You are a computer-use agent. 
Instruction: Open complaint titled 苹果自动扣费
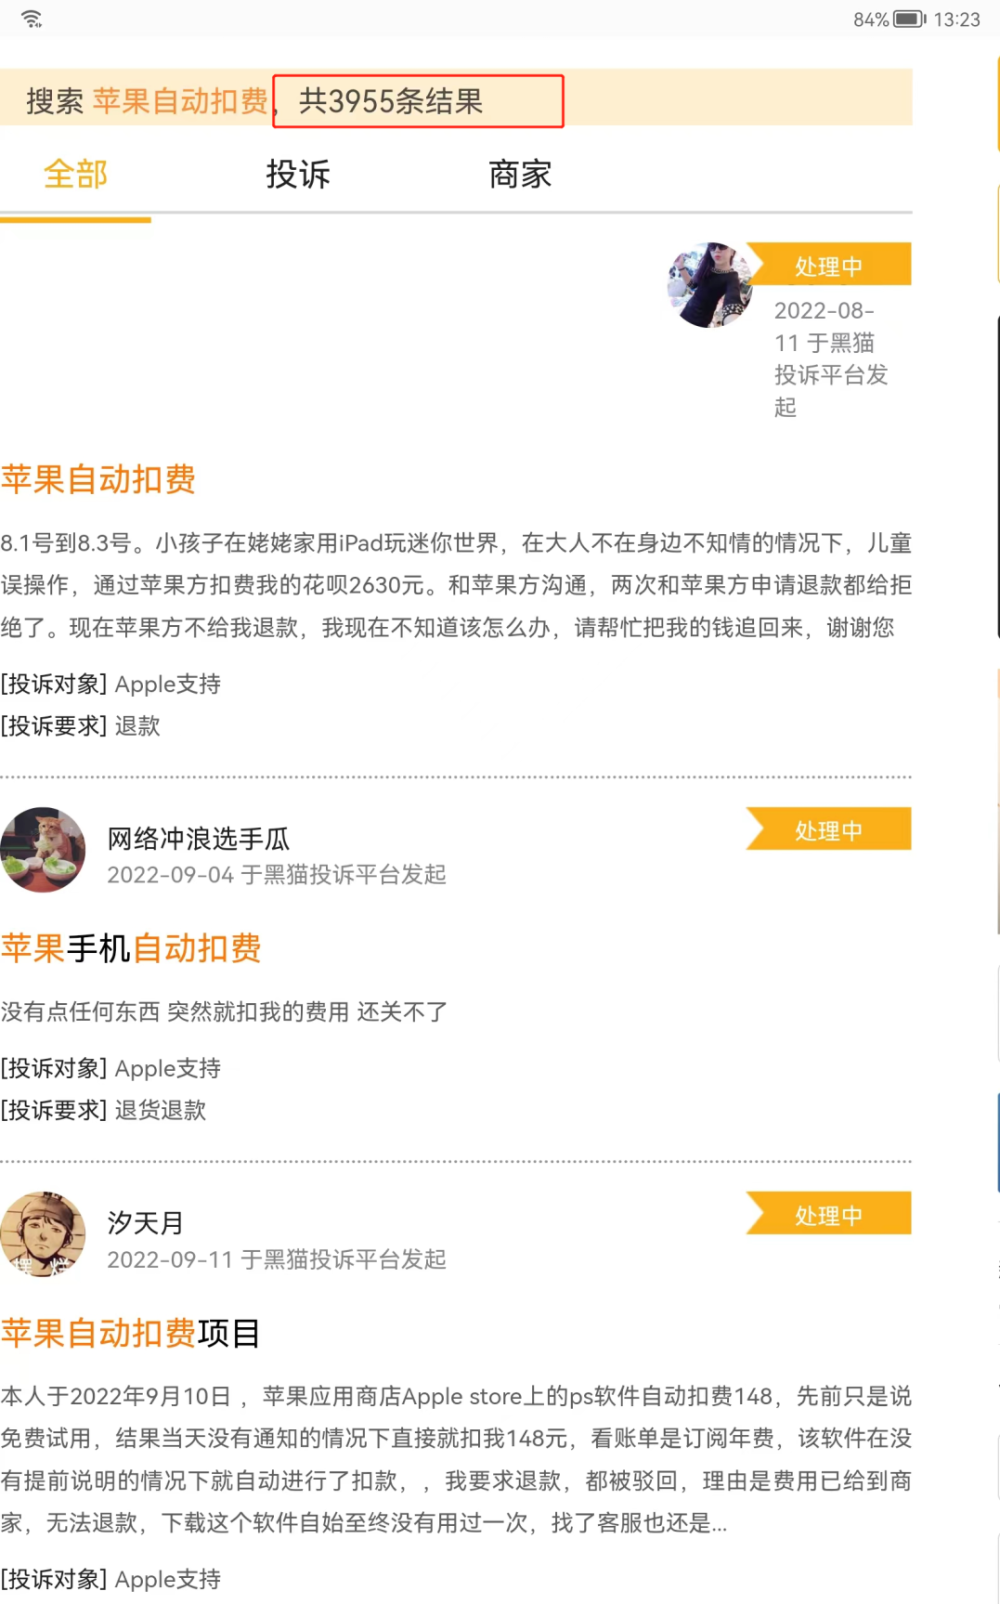tap(98, 479)
